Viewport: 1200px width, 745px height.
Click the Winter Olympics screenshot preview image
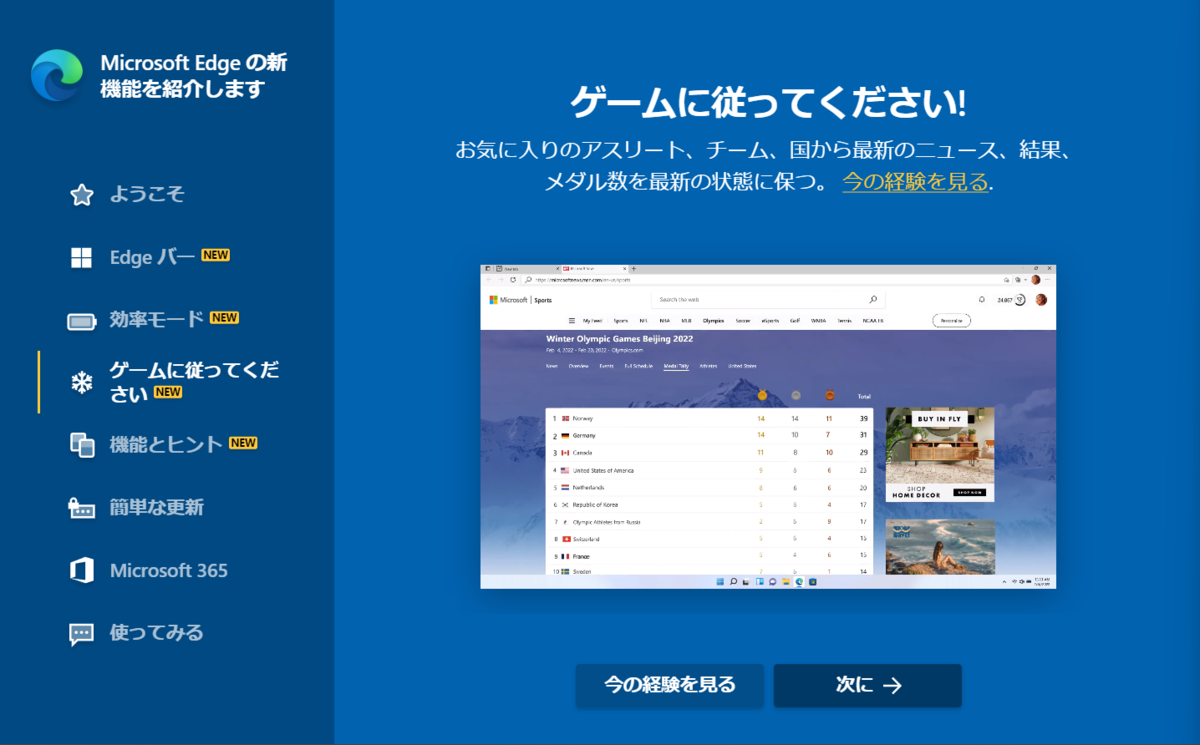[768, 427]
